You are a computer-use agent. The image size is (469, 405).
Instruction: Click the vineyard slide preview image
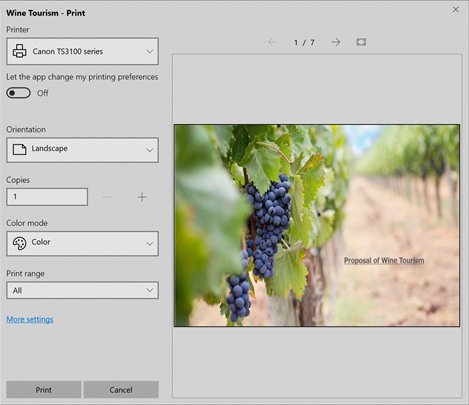point(317,225)
